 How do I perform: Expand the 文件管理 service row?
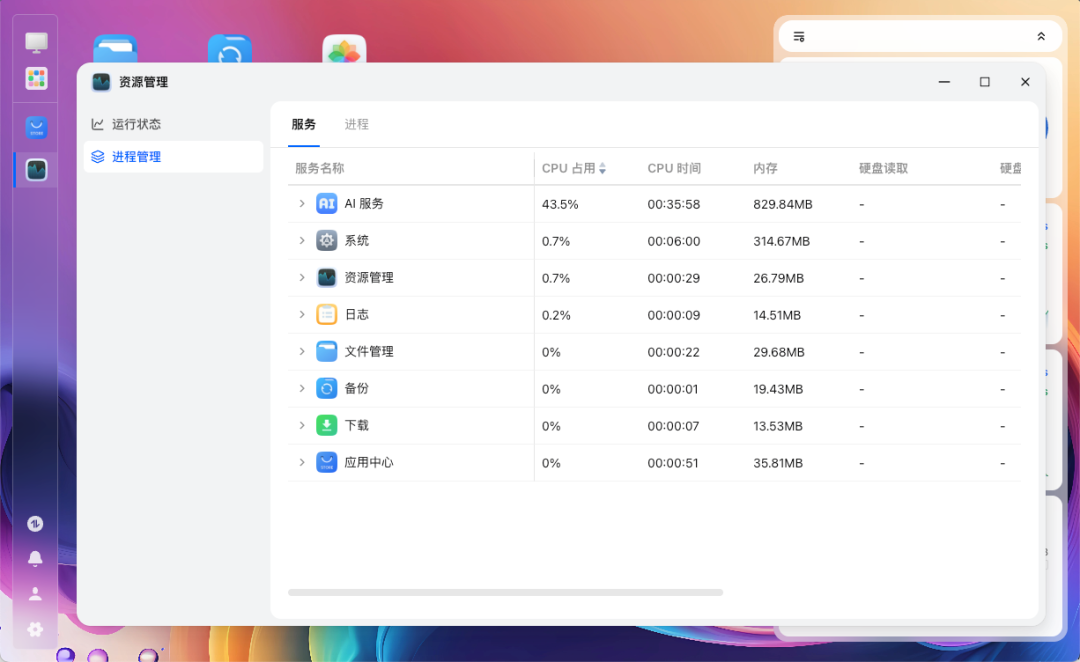click(x=302, y=352)
